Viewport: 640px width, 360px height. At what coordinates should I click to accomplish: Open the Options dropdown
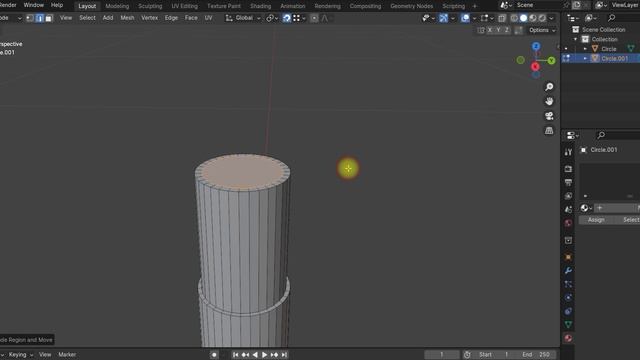542,30
